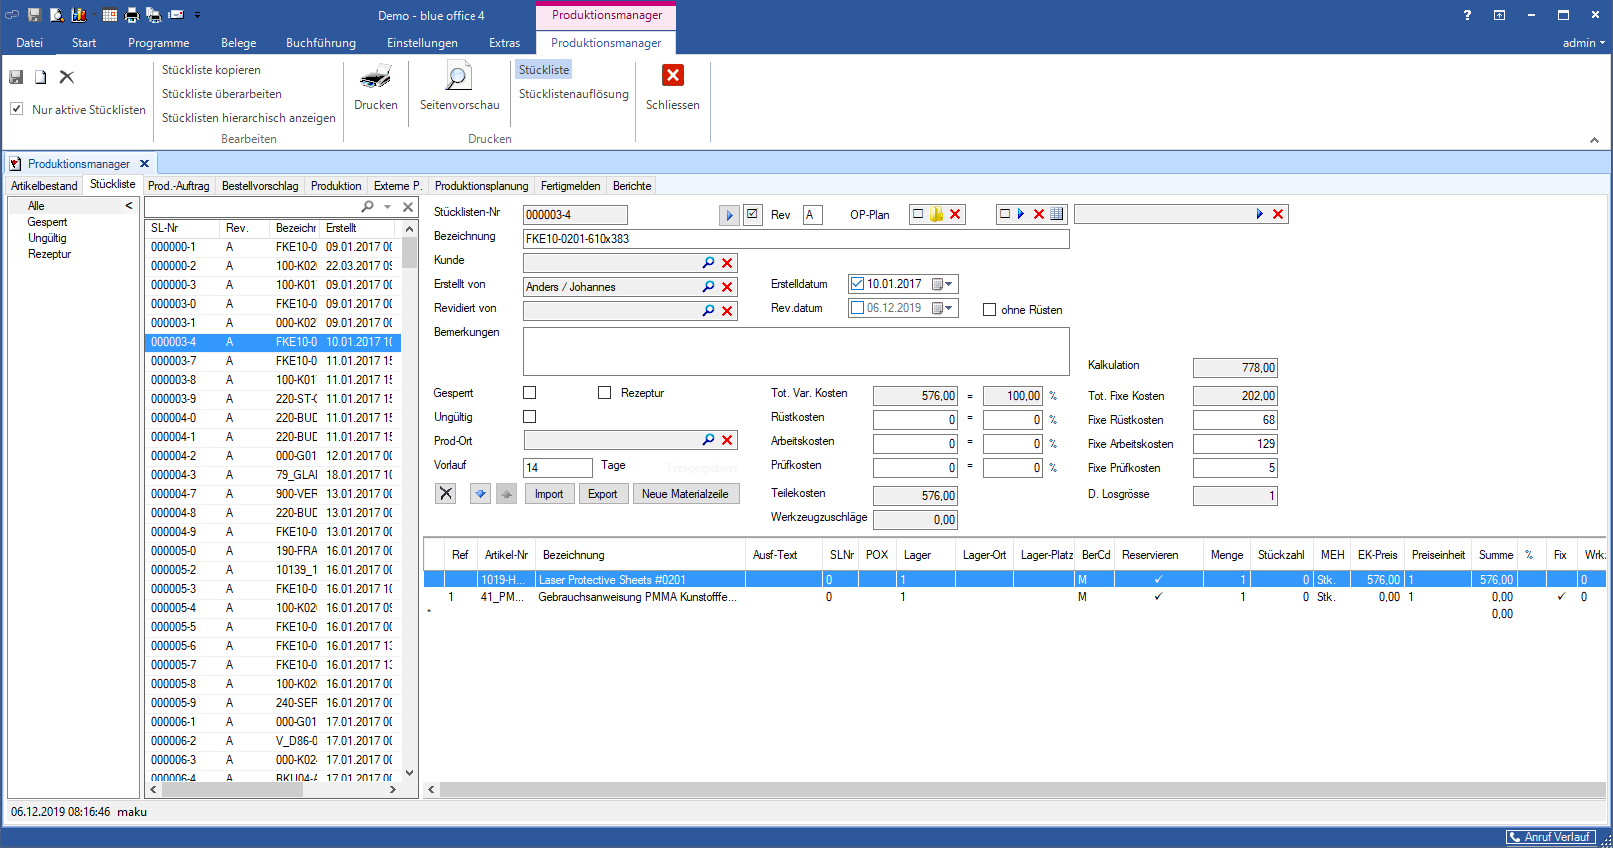Switch to the Produktionsplanung tab
The height and width of the screenshot is (848, 1613).
[481, 186]
